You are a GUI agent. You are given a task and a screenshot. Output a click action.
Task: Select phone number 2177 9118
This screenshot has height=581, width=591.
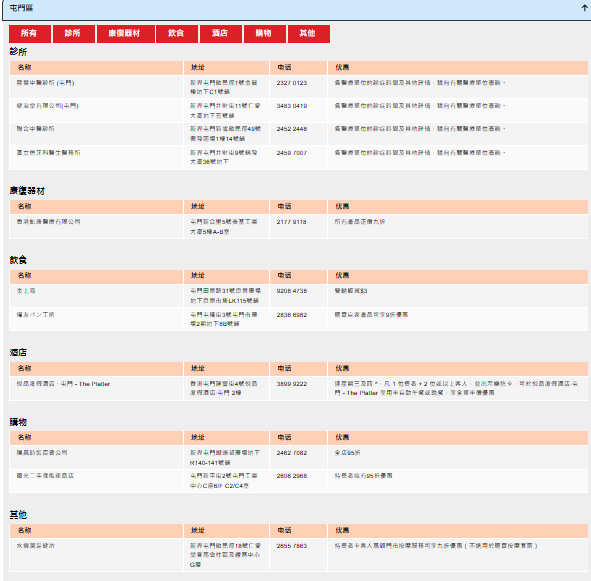pos(292,222)
